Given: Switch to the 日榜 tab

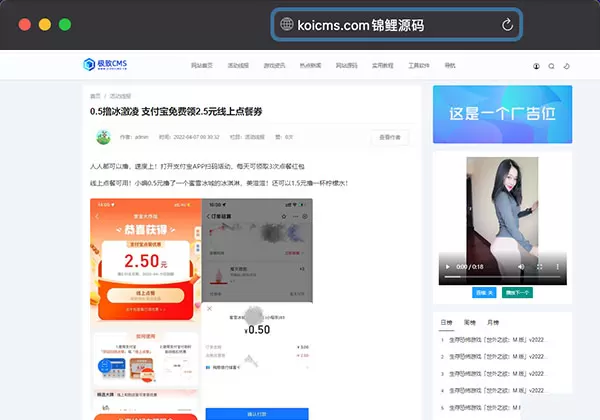Looking at the screenshot, I should tap(446, 322).
